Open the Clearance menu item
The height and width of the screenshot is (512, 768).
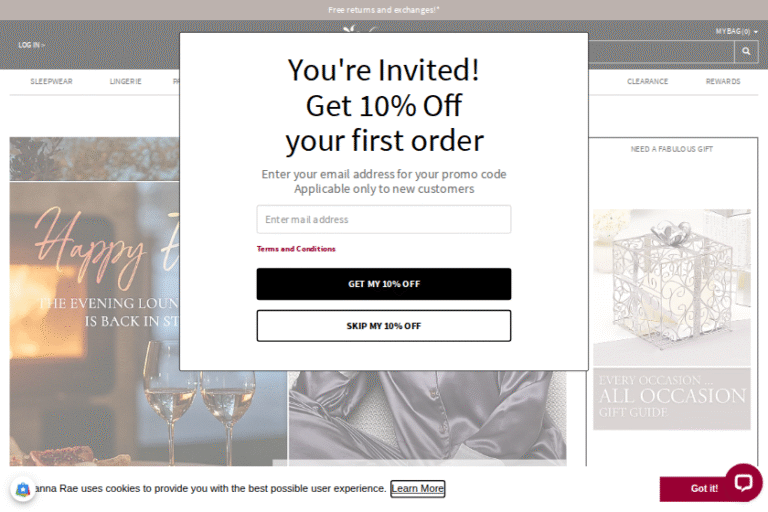pos(648,81)
